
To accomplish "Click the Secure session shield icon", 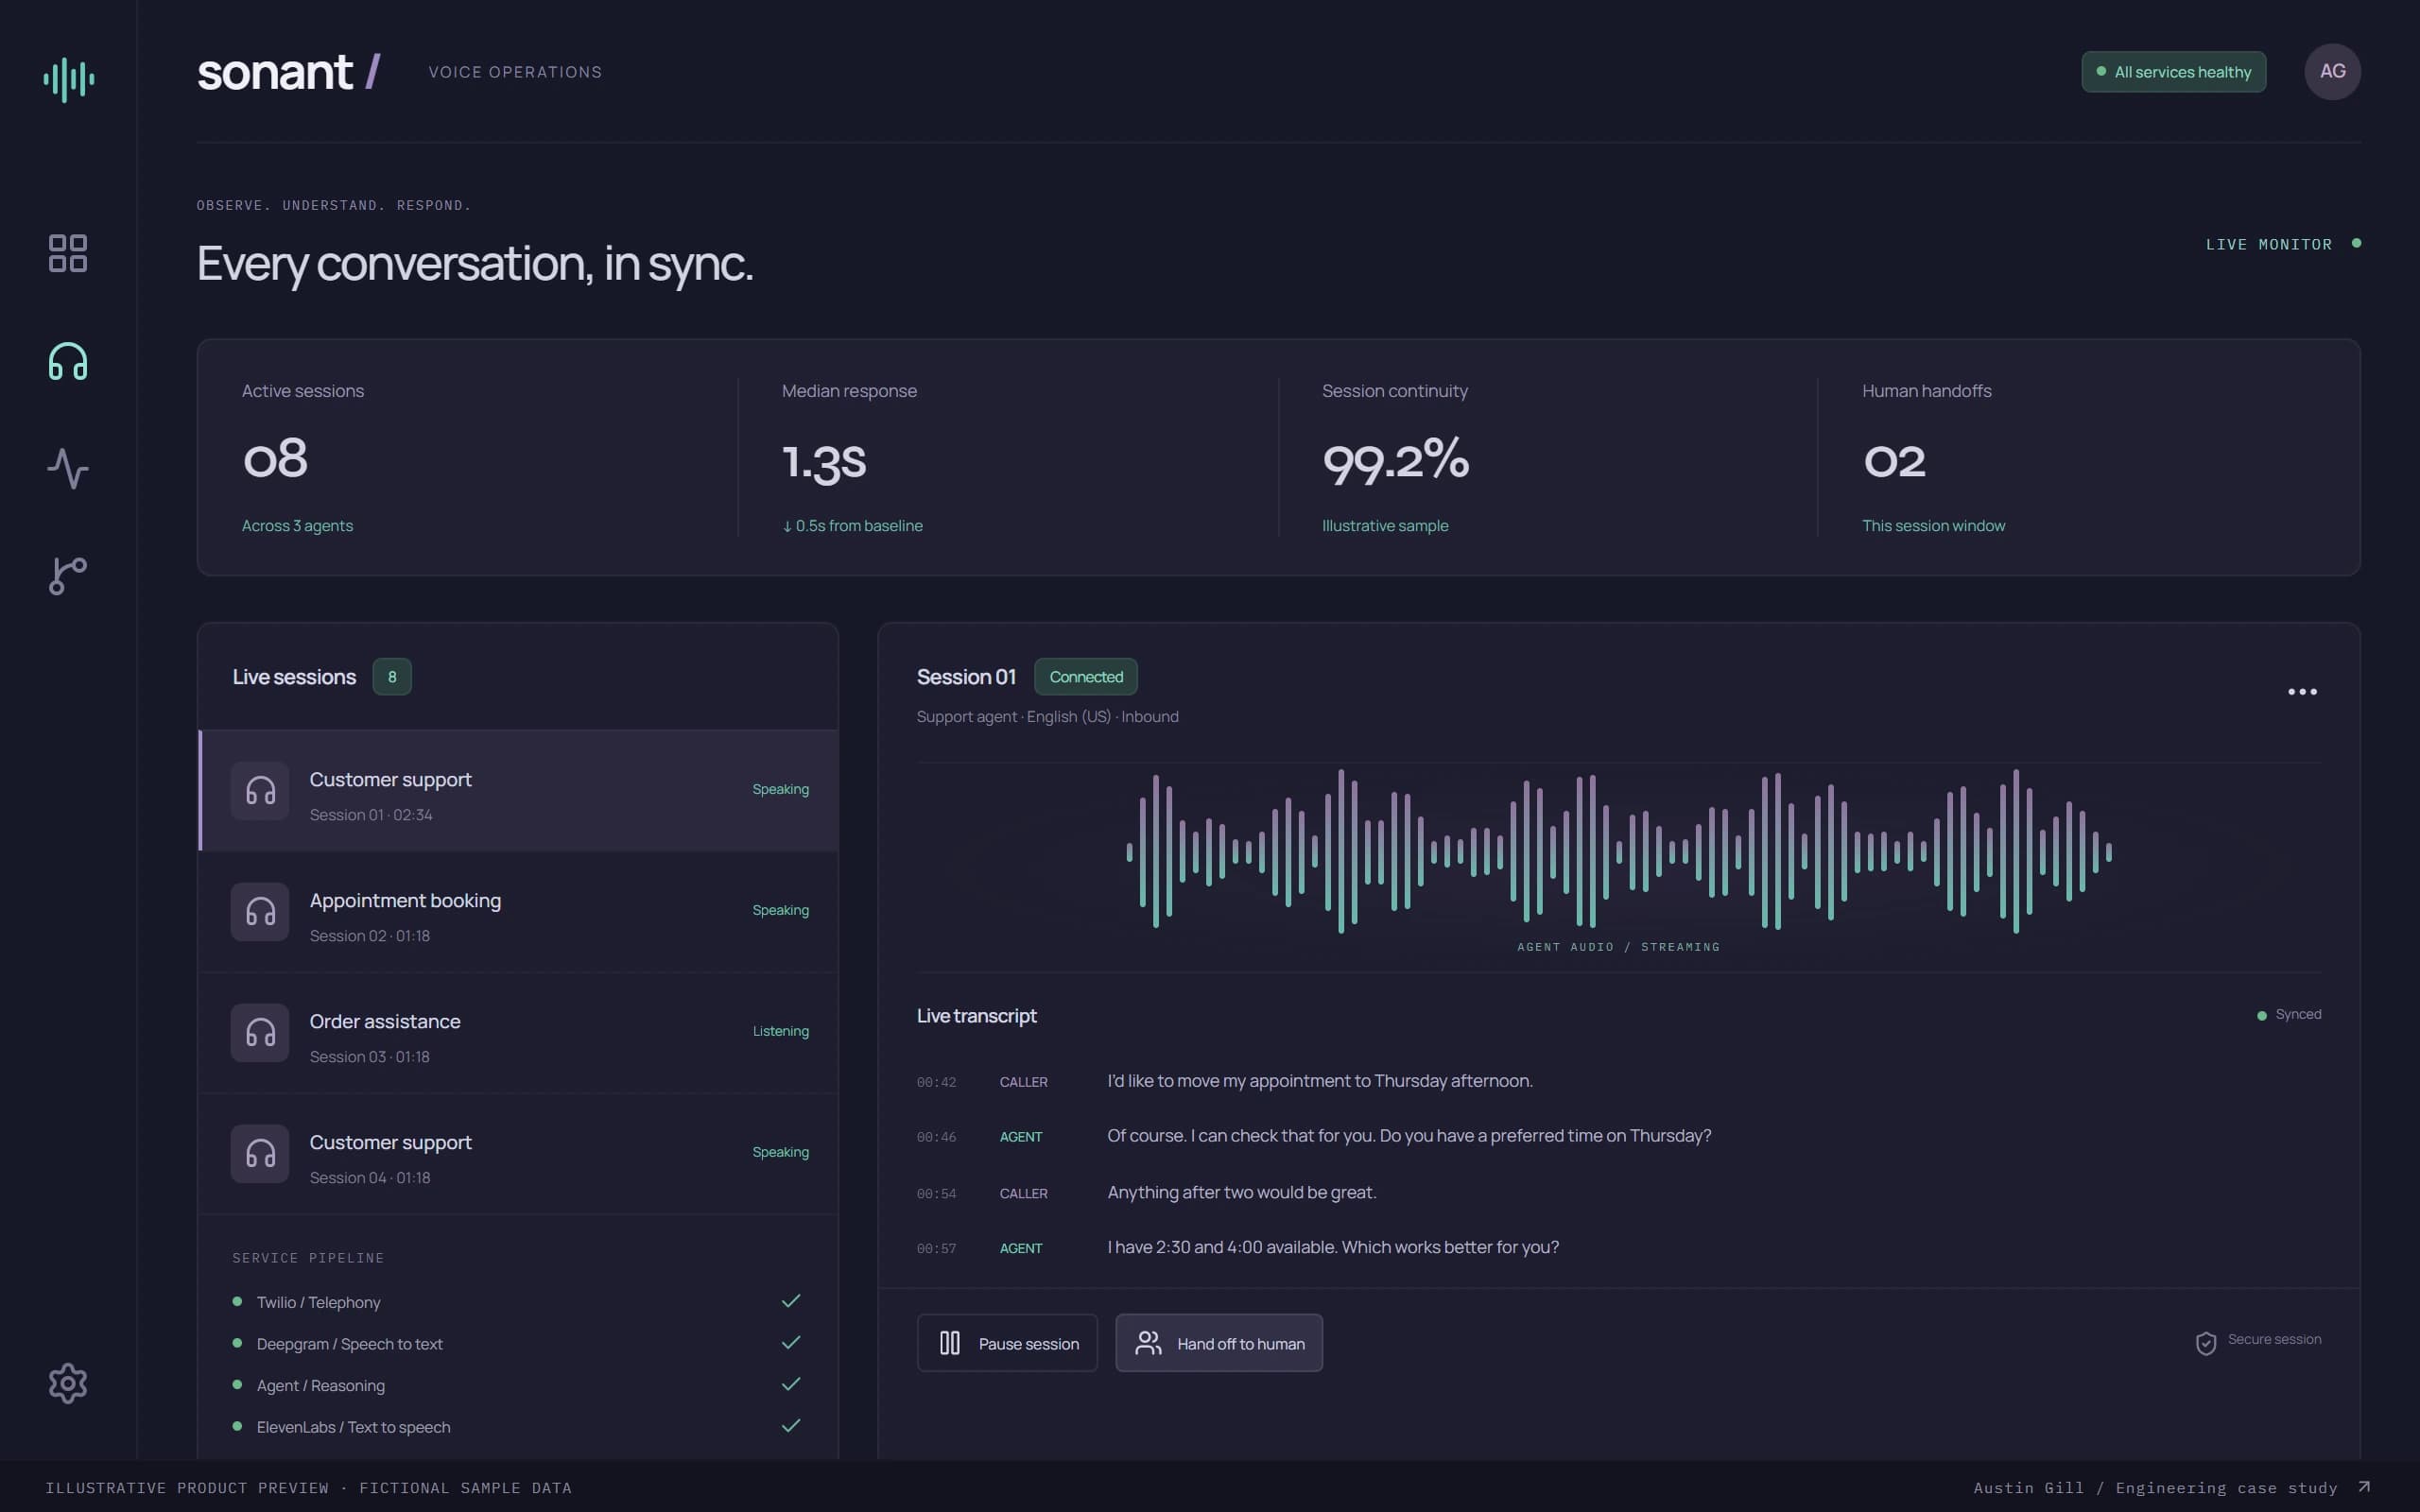I will tap(2205, 1343).
